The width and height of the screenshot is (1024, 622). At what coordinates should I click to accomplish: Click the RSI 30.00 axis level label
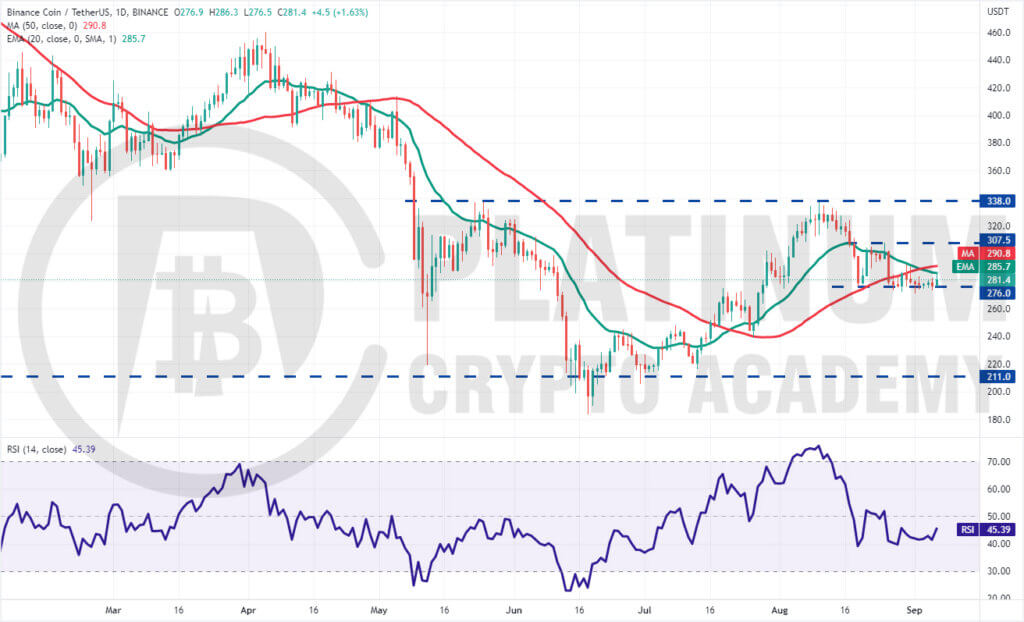click(x=999, y=571)
